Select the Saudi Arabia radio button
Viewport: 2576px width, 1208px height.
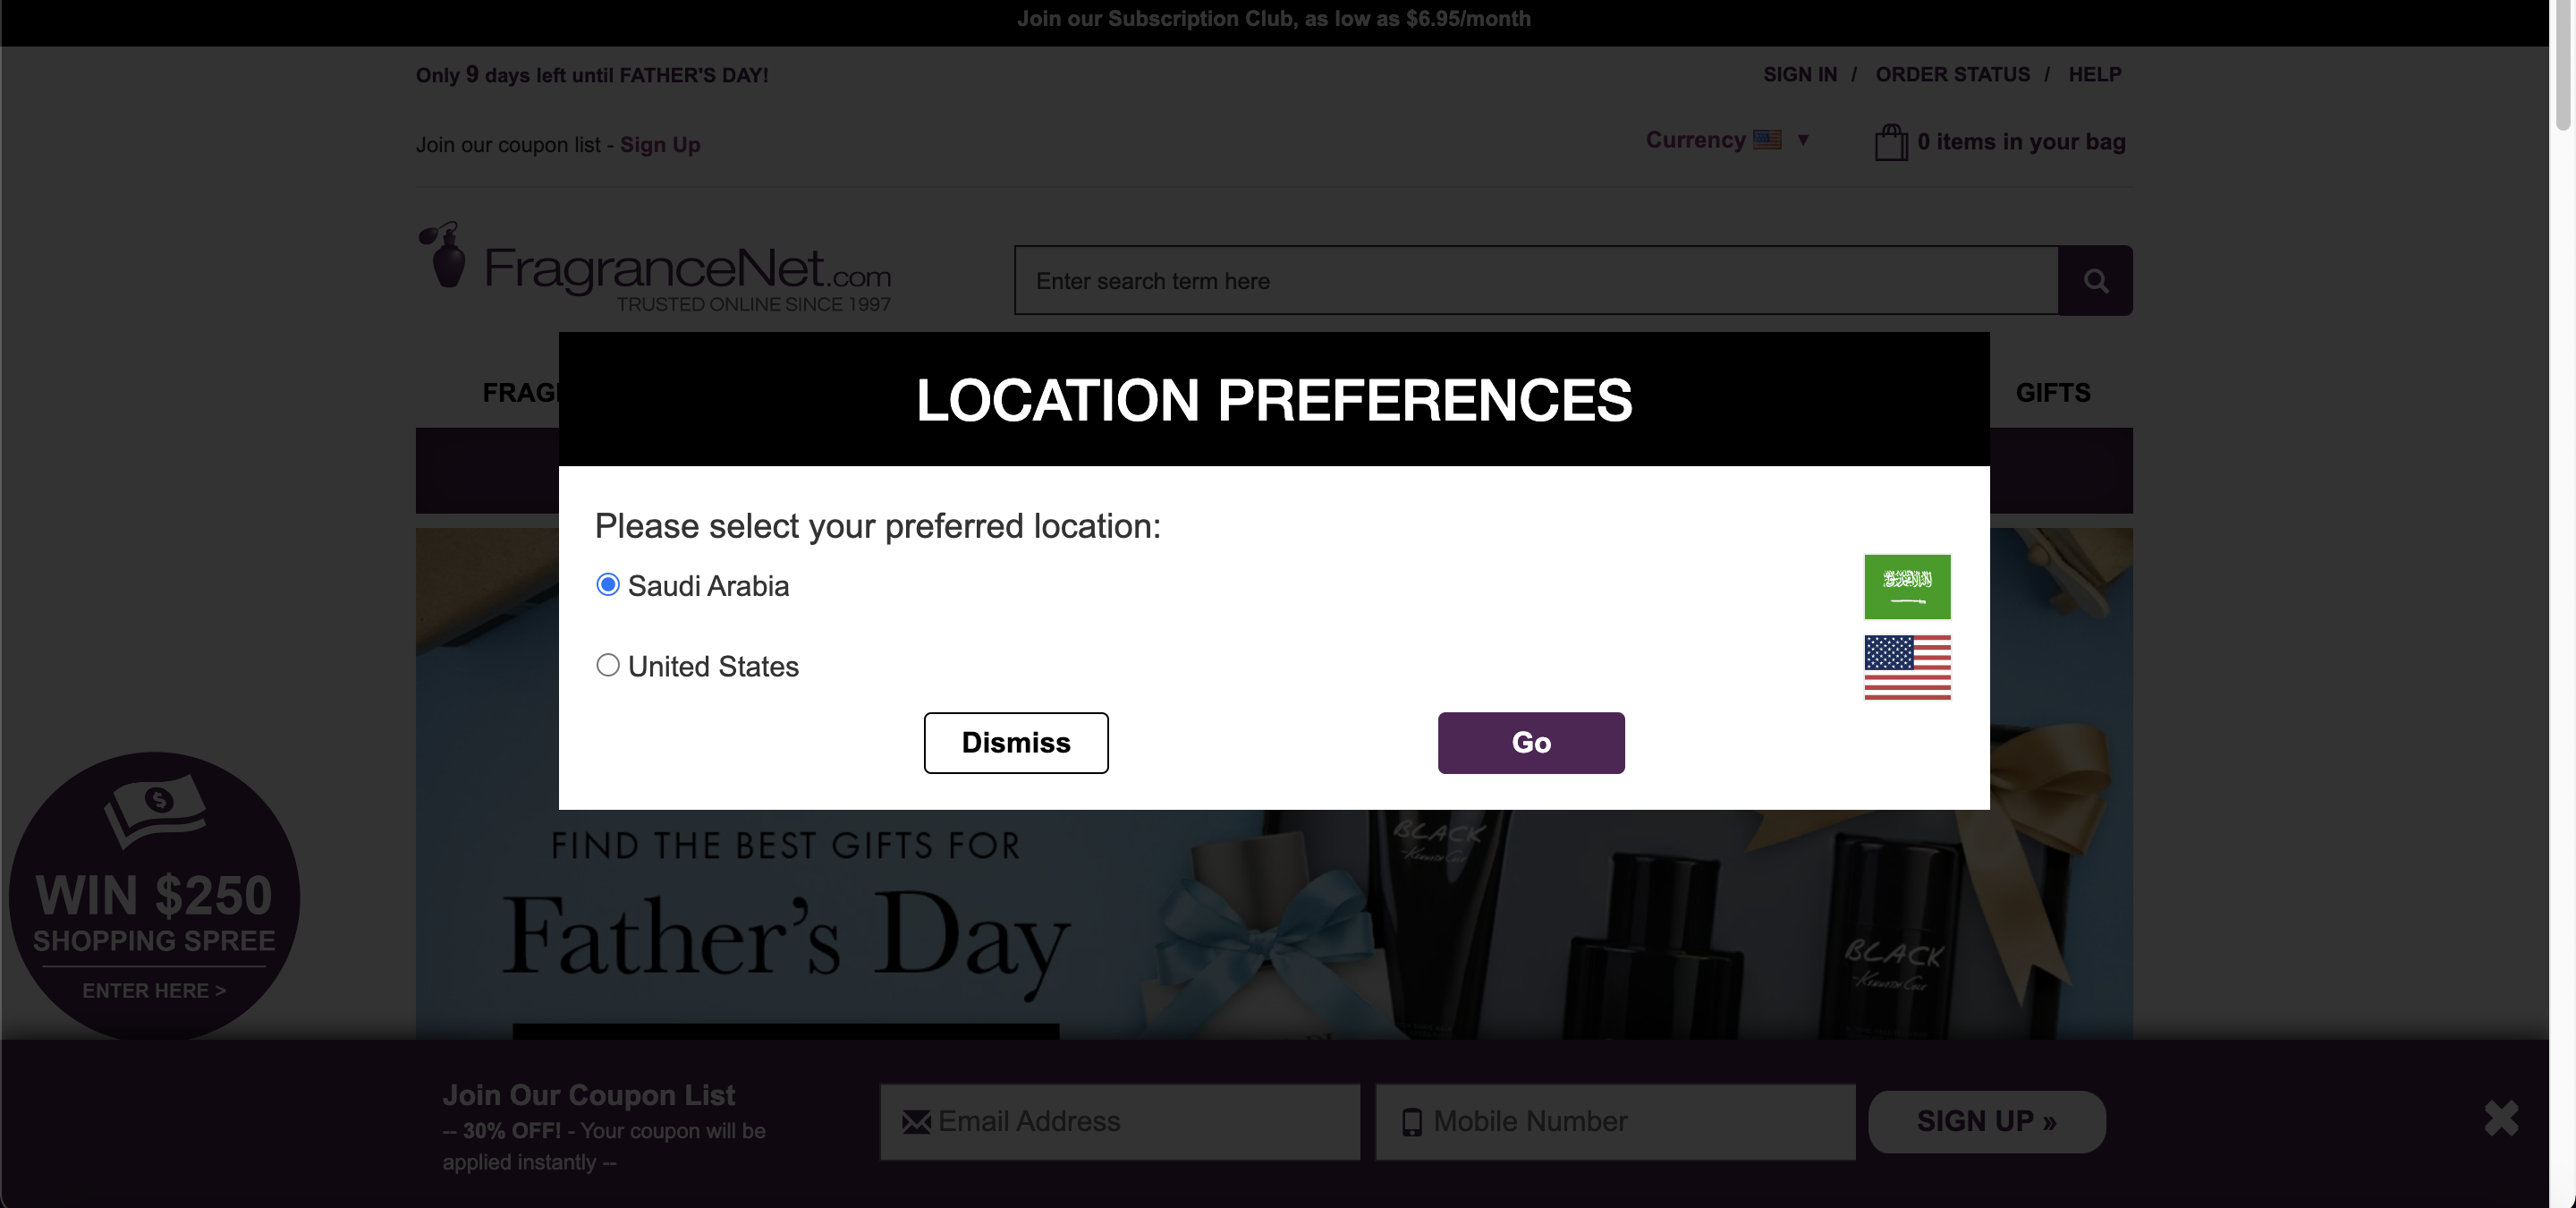pos(608,584)
